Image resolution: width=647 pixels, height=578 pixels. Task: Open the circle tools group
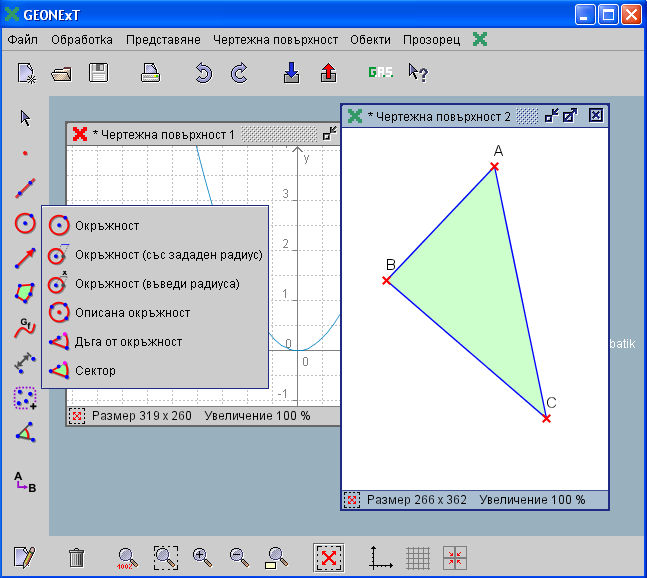pyautogui.click(x=25, y=223)
